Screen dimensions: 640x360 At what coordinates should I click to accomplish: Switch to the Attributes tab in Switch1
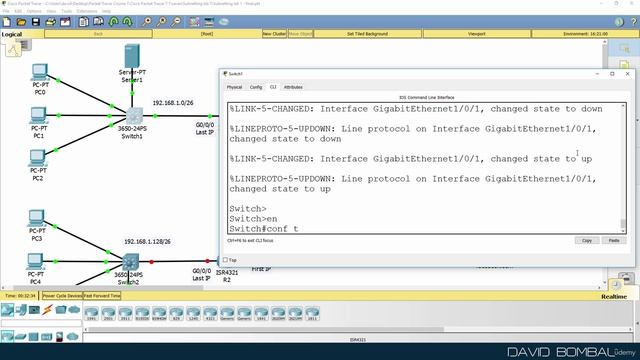[293, 87]
